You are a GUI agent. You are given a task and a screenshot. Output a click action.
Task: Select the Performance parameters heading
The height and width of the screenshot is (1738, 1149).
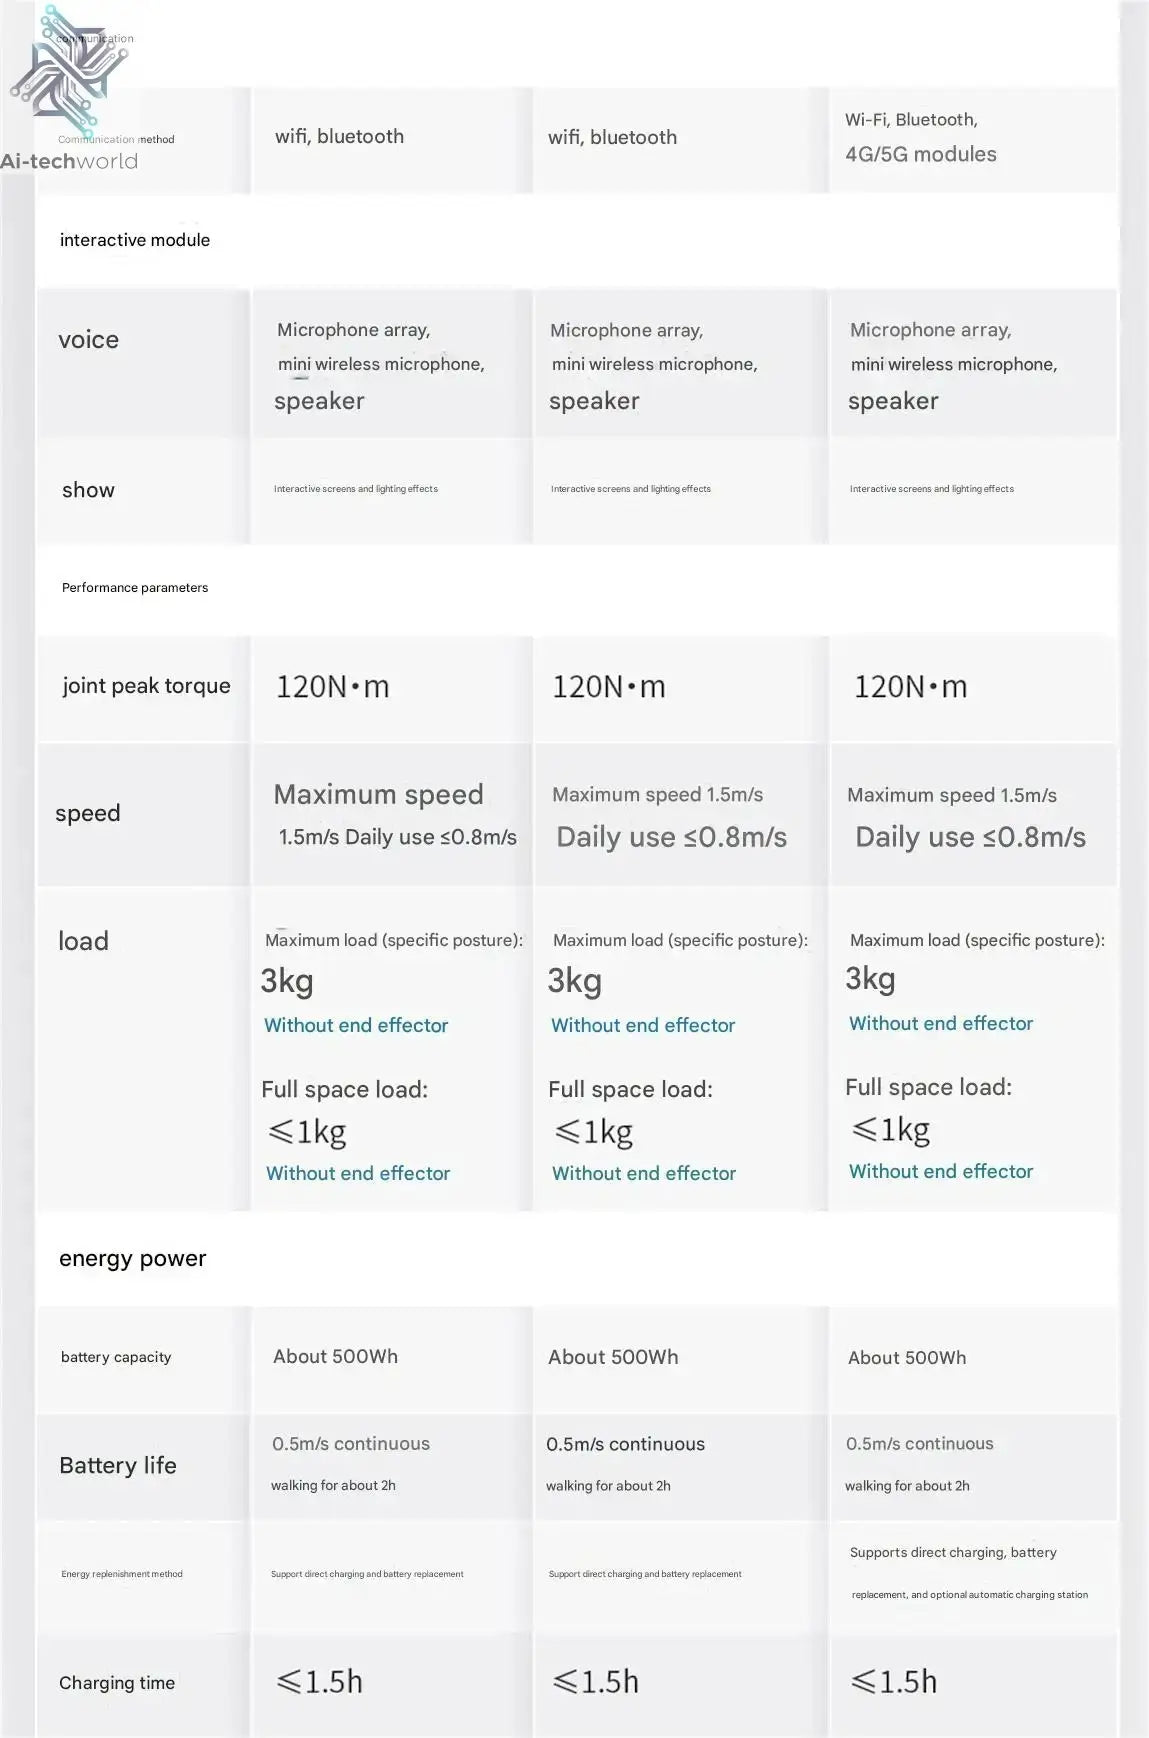coord(135,588)
